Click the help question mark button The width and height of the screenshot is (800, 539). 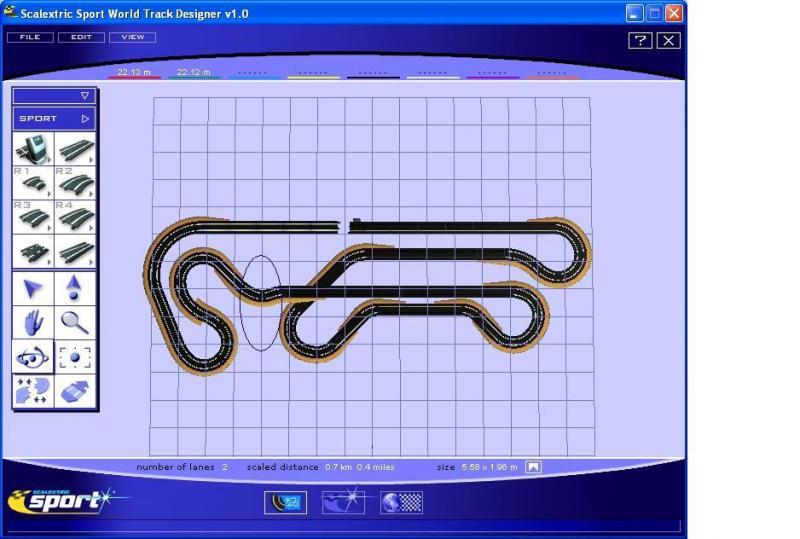coord(640,40)
